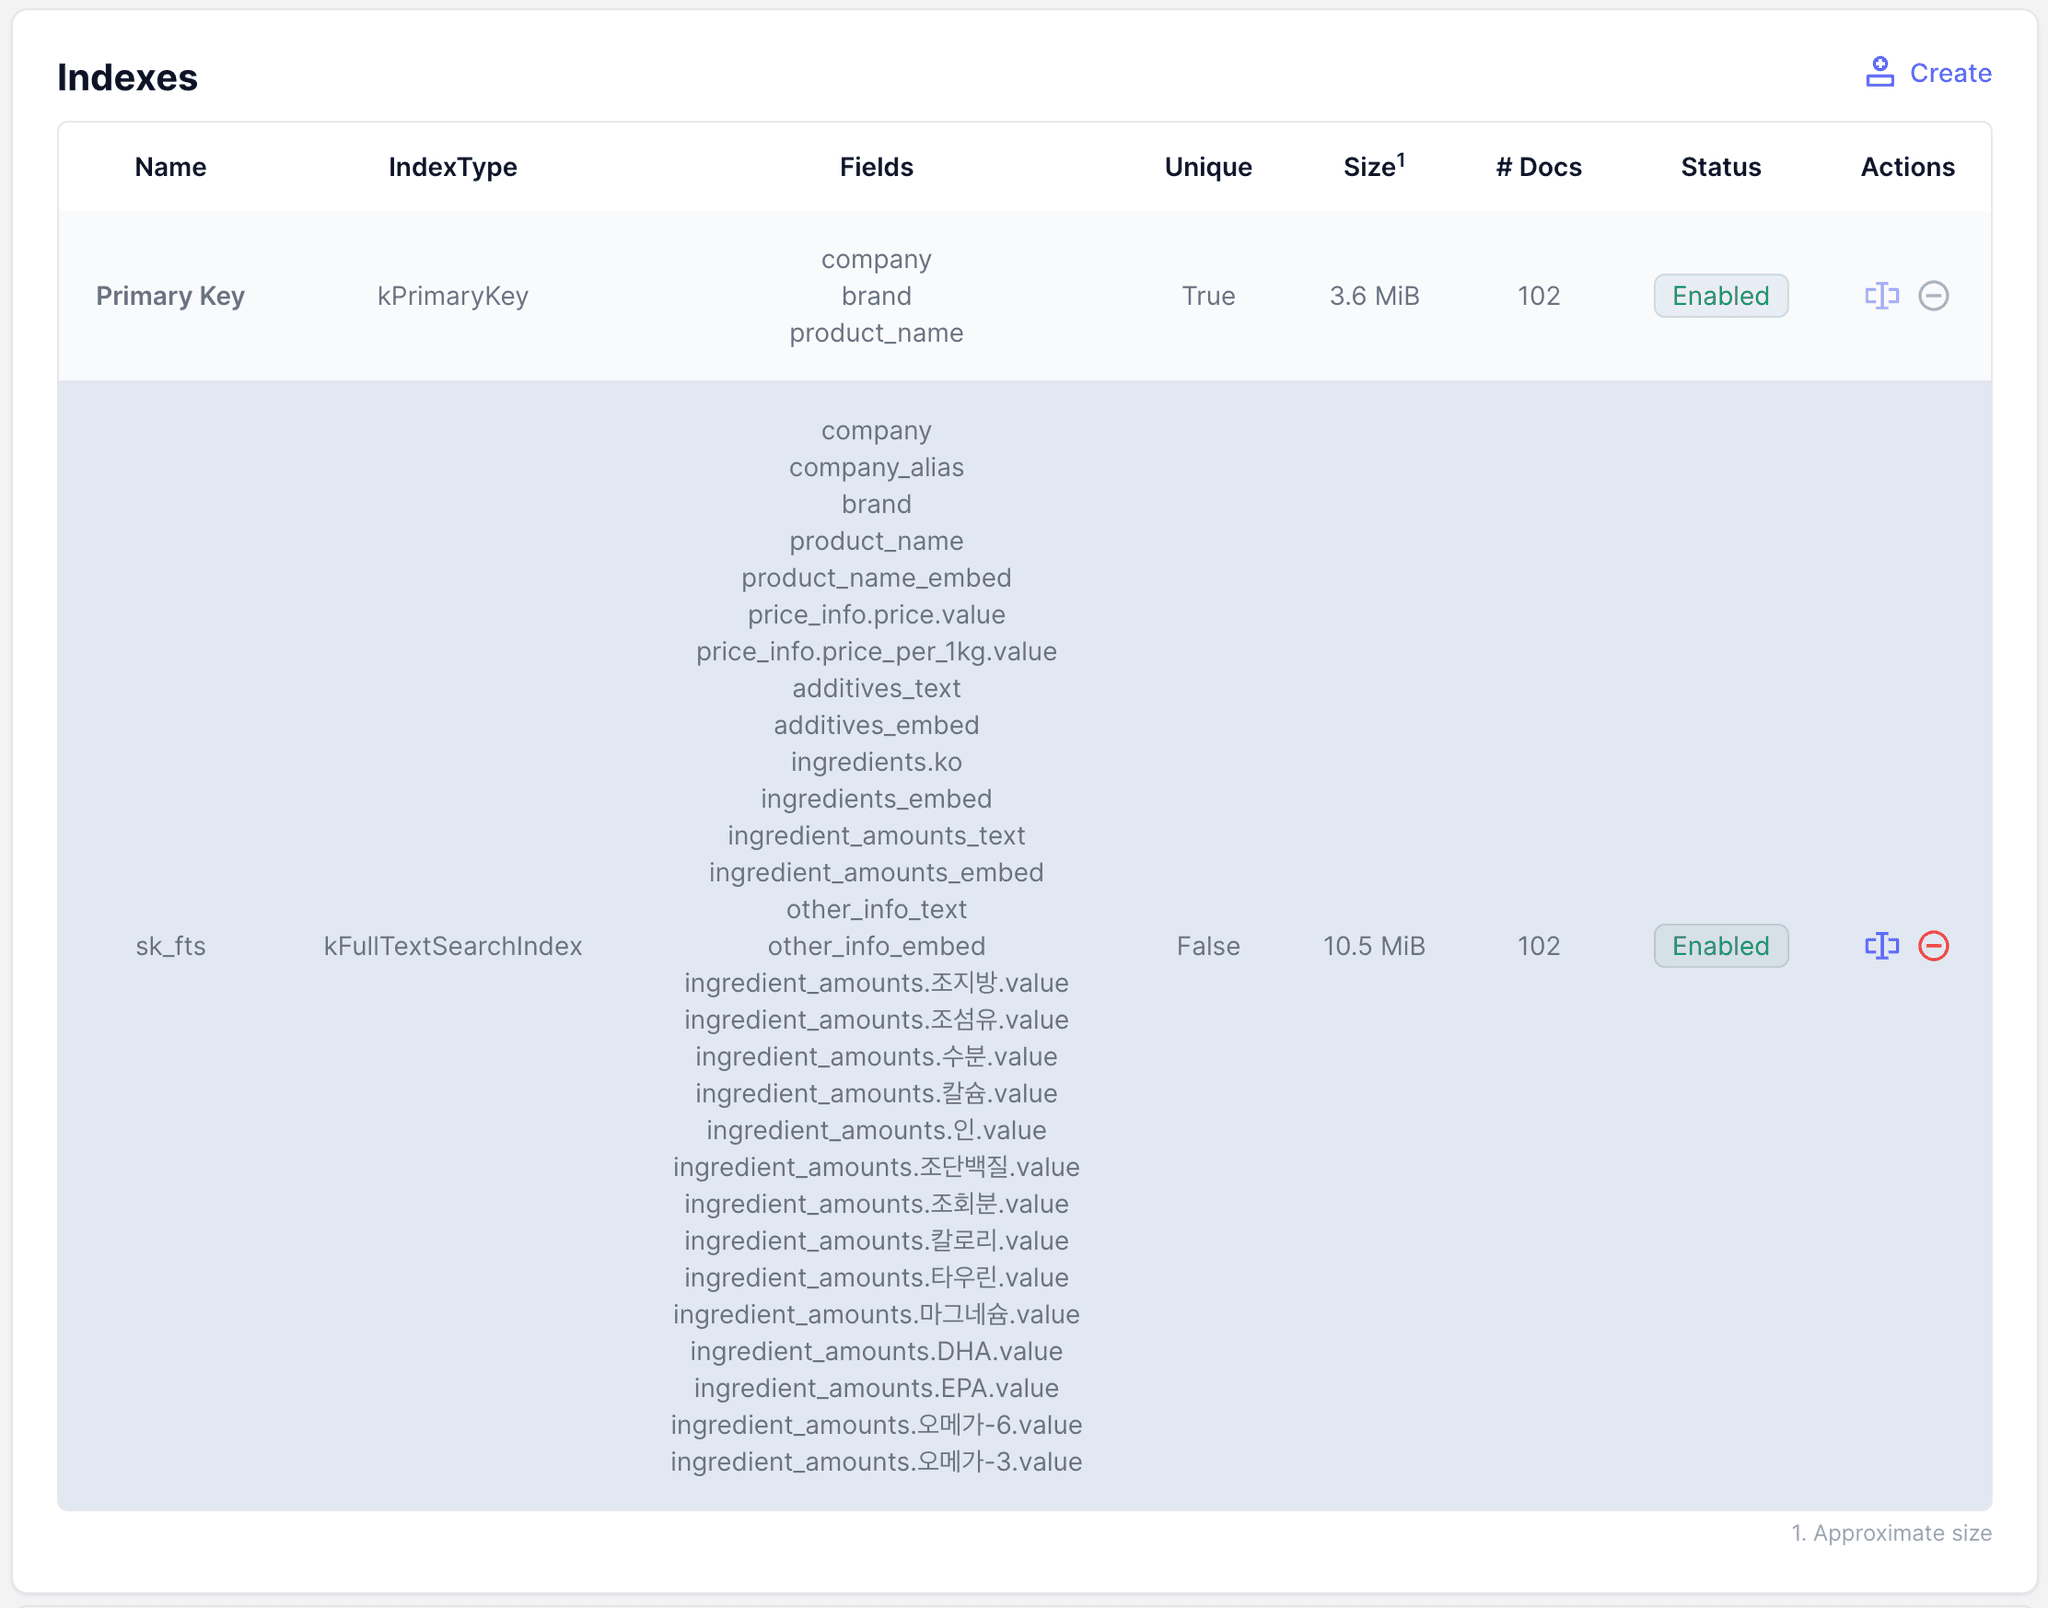The image size is (2048, 1608).
Task: Select the Primary Key row name
Action: click(x=170, y=296)
